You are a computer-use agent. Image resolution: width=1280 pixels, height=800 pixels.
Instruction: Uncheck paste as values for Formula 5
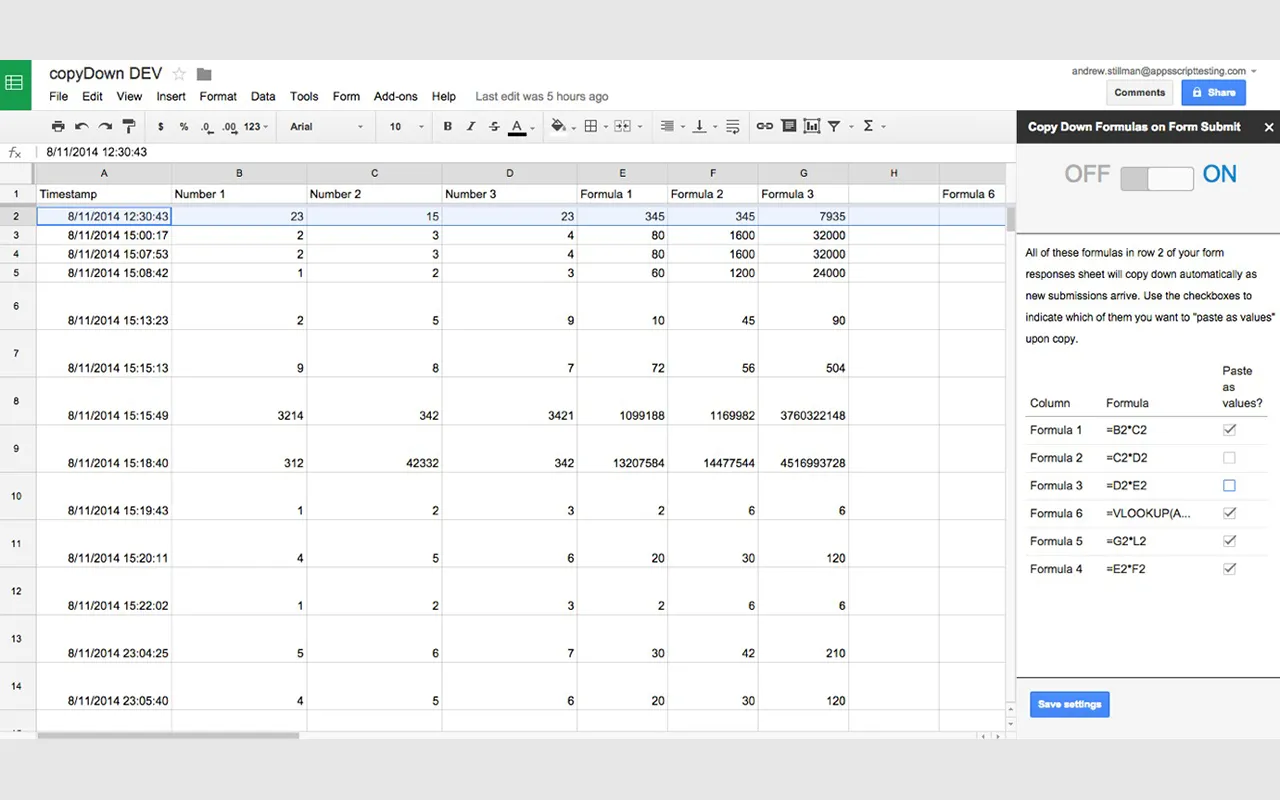(x=1229, y=541)
